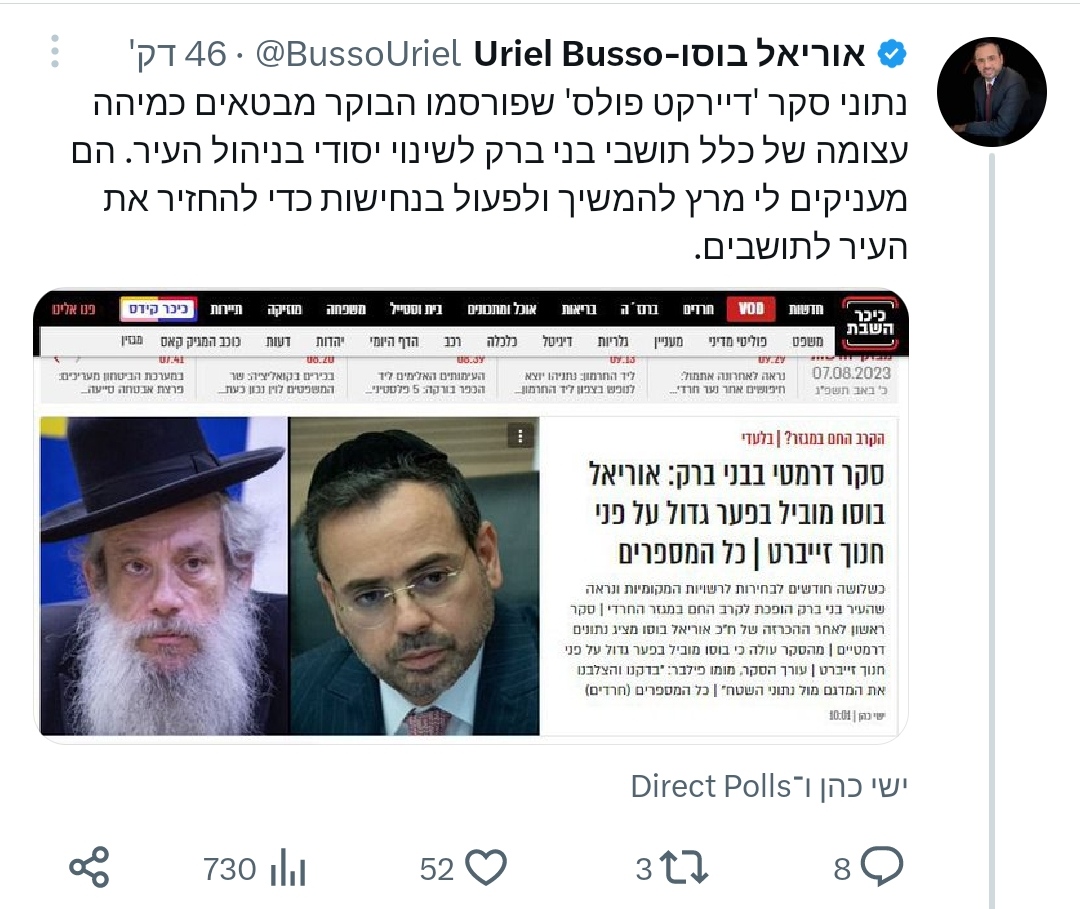Click the 52 likes count
This screenshot has height=909, width=1080.
click(437, 869)
